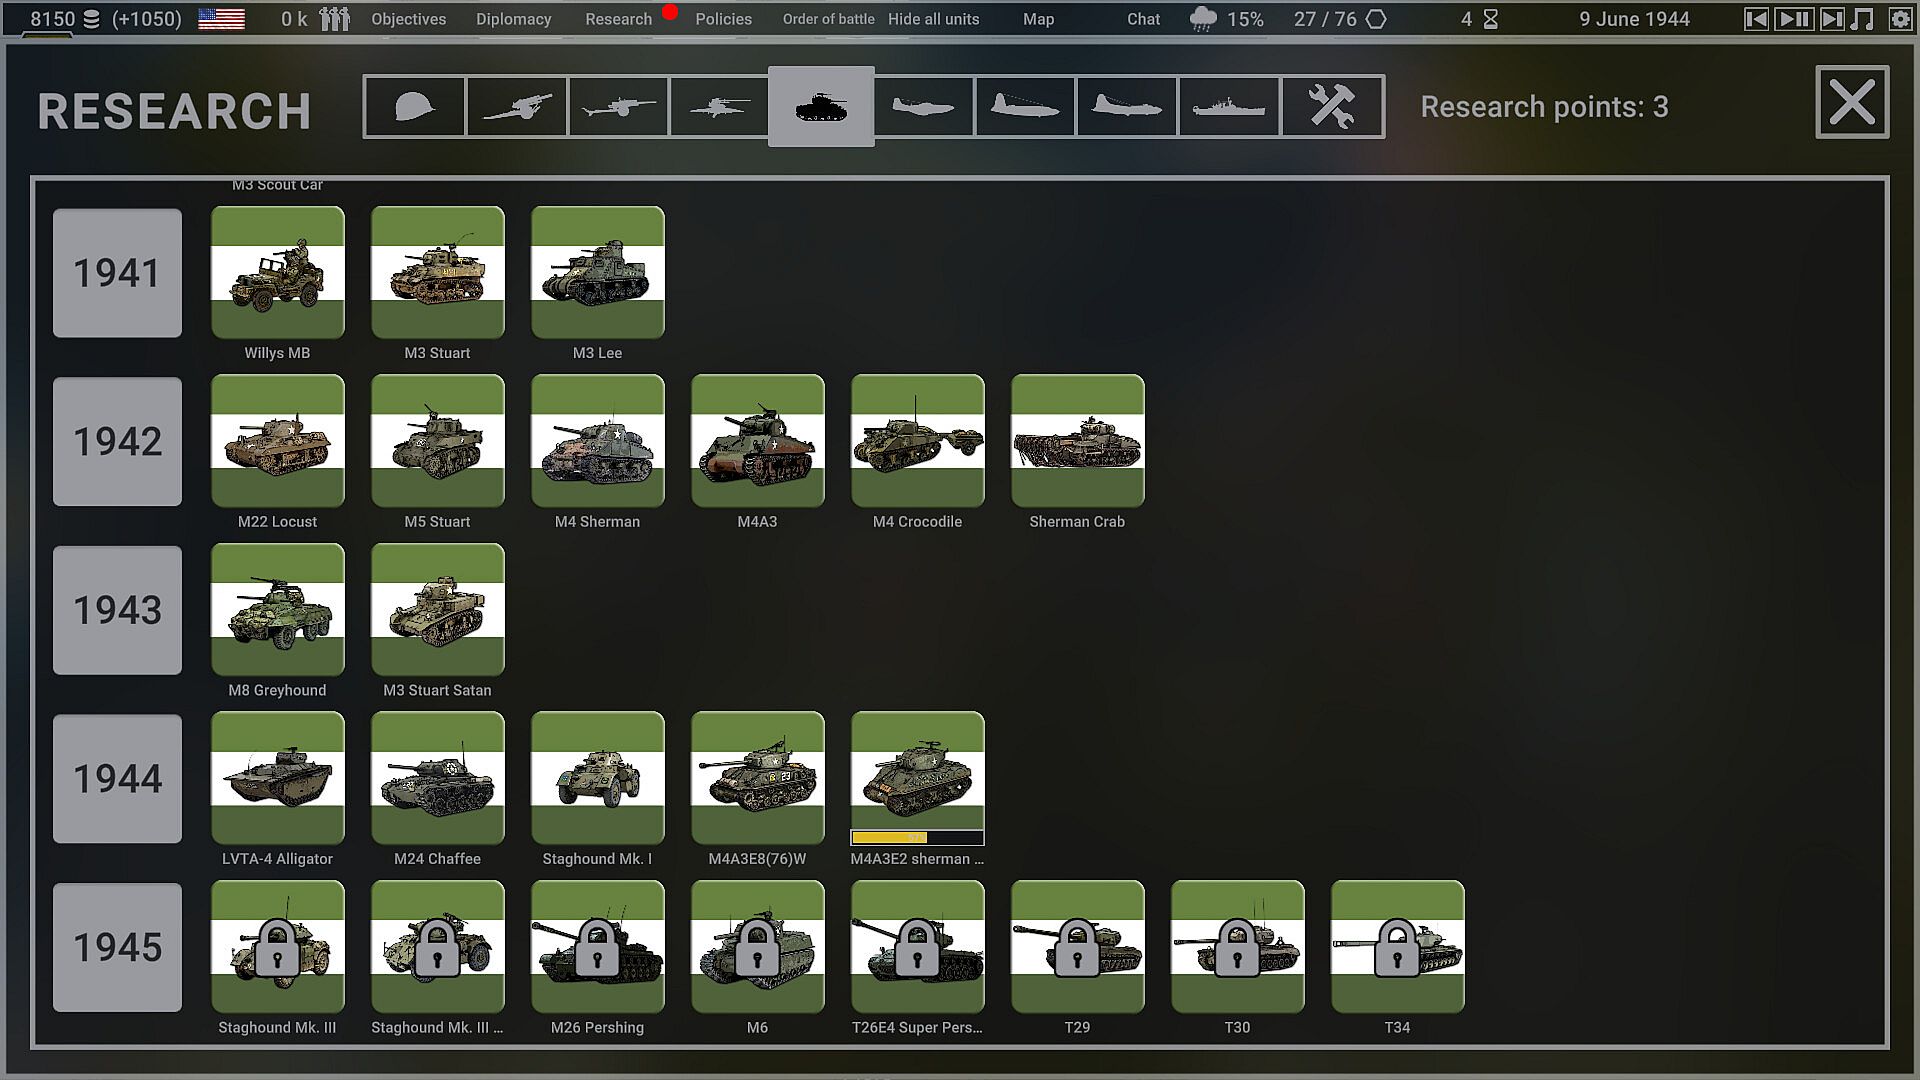This screenshot has height=1080, width=1920.
Task: Click the settings gear icon
Action: coord(1900,19)
